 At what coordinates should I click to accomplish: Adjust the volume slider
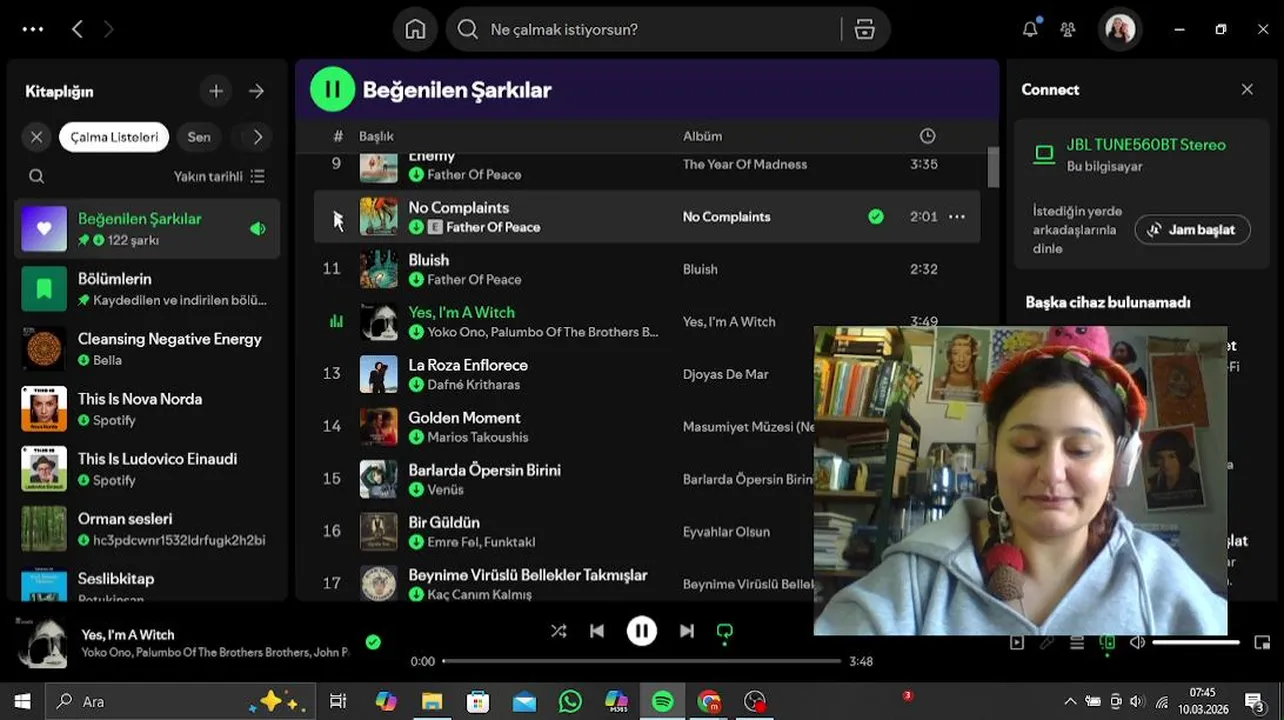coord(1196,643)
